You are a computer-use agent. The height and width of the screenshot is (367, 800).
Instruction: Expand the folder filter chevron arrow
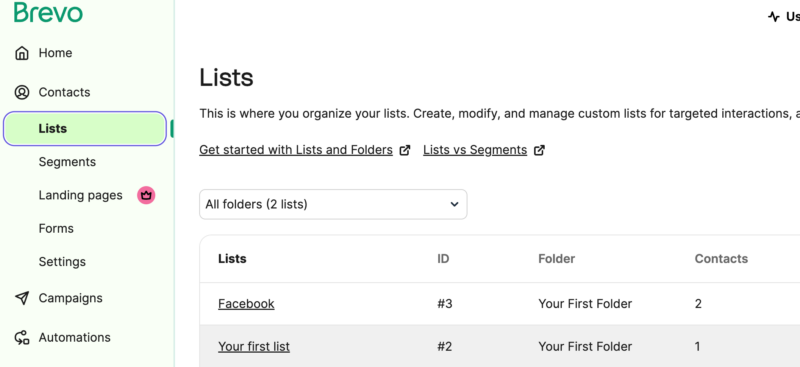tap(454, 205)
